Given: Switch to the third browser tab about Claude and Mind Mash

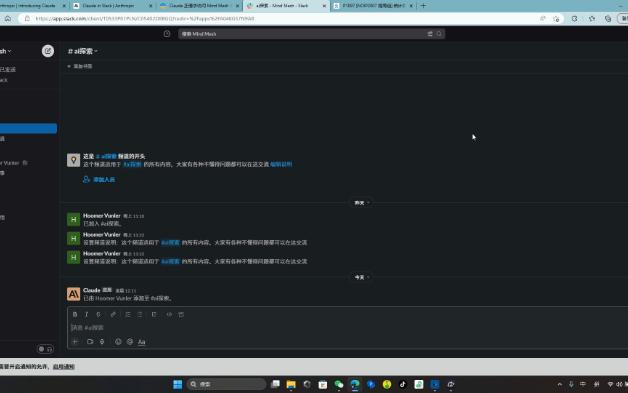Looking at the screenshot, I should 199,6.
